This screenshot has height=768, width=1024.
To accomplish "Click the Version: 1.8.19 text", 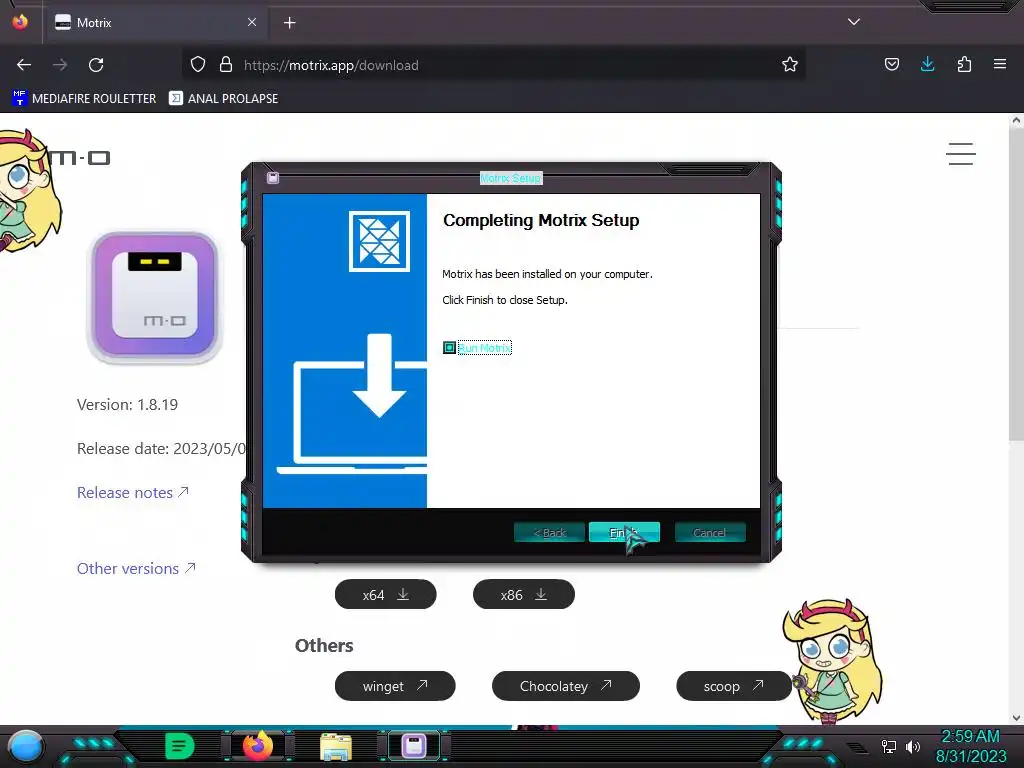I will click(x=127, y=404).
